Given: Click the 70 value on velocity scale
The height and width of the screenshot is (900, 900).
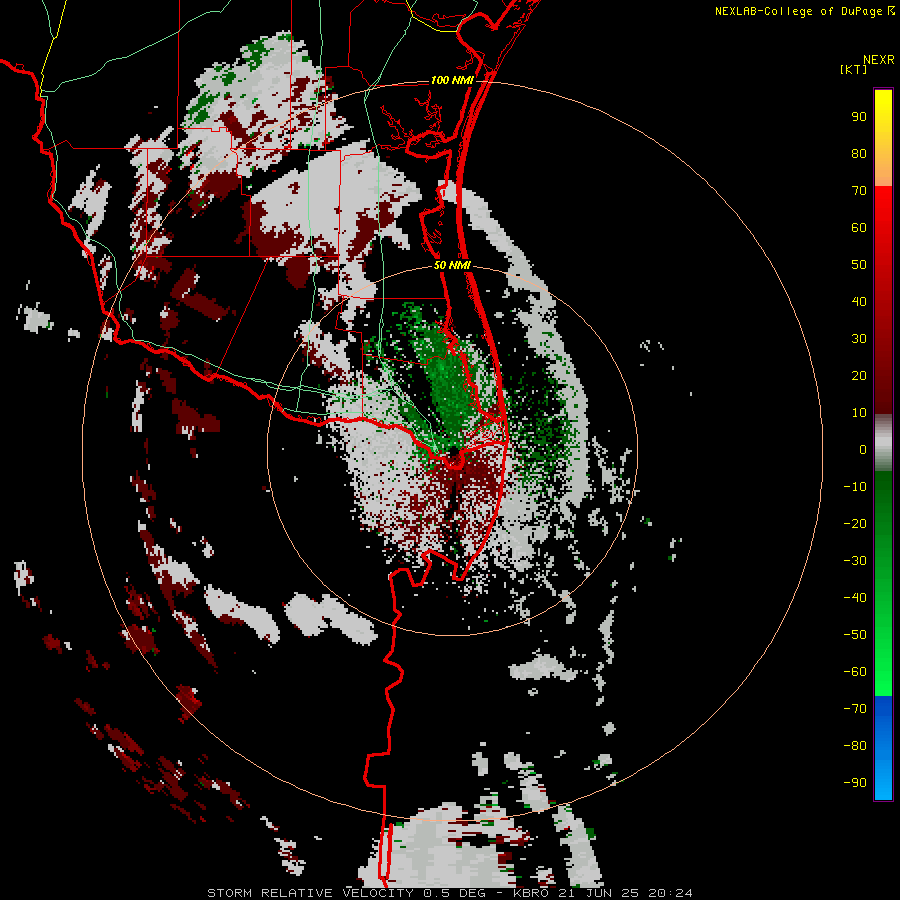Looking at the screenshot, I should [x=859, y=191].
